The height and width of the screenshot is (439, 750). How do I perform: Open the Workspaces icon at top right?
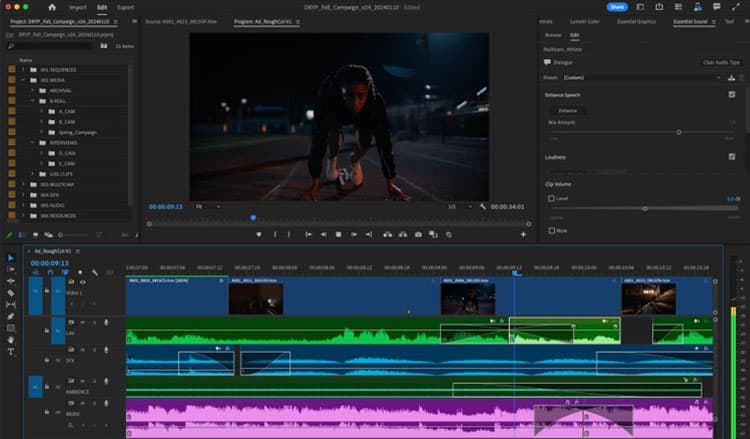[x=640, y=7]
